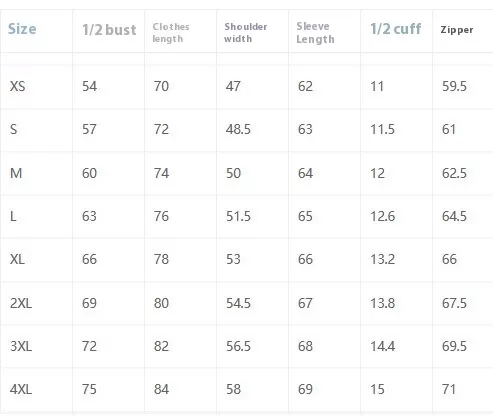493x416 pixels.
Task: Click the 14.4 half cuff cell
Action: tap(383, 346)
